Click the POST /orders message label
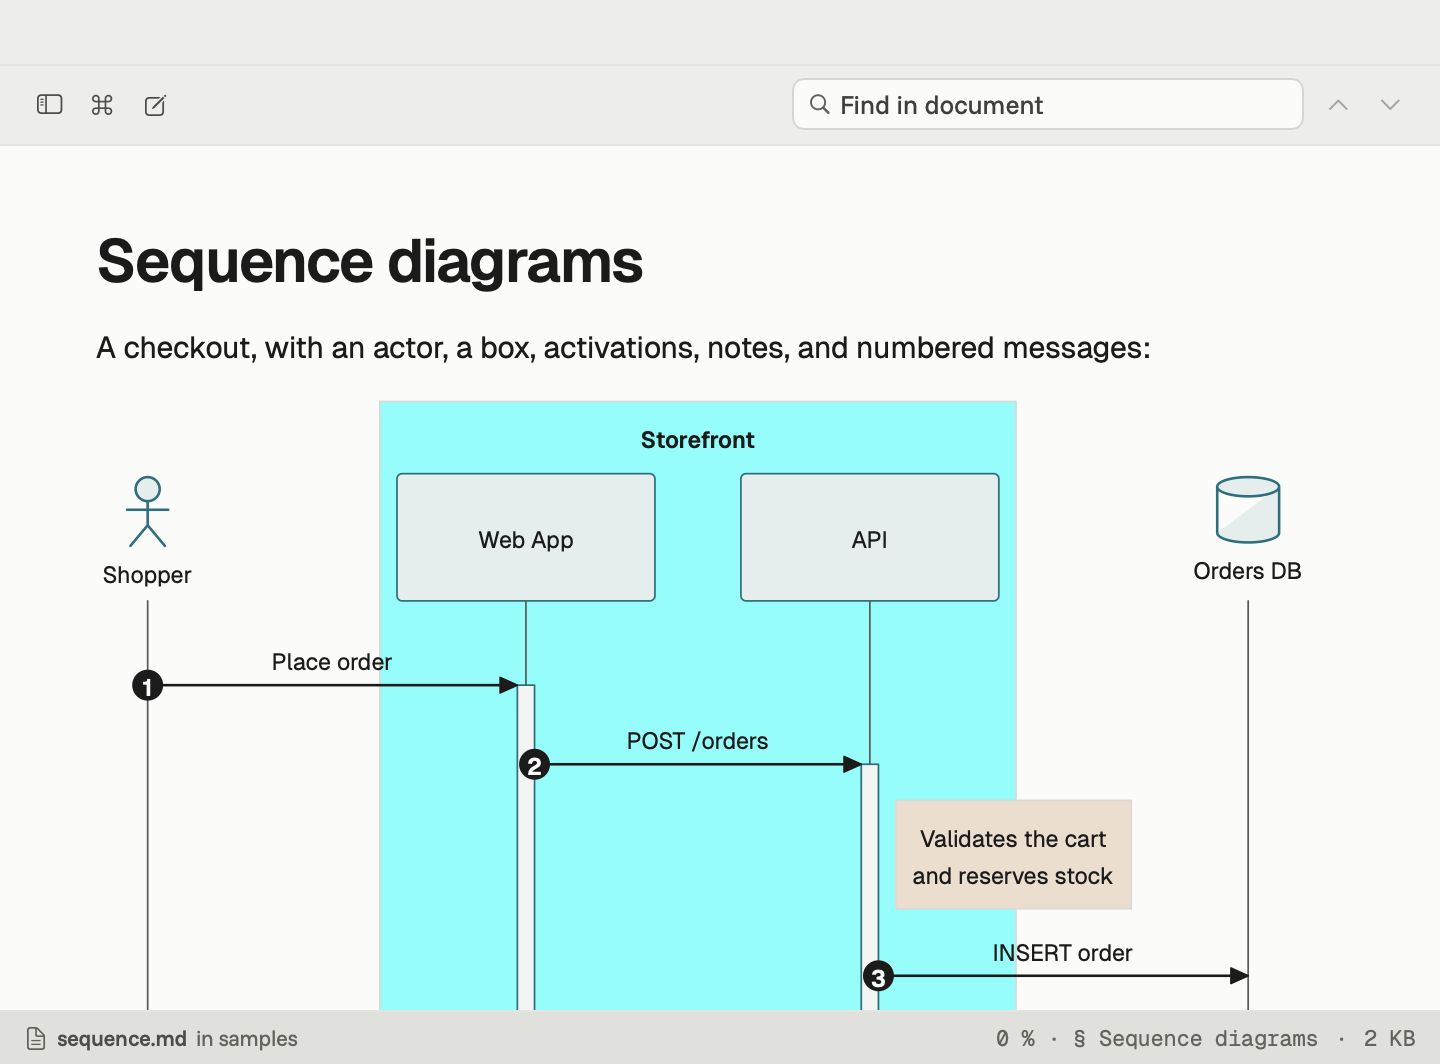The image size is (1440, 1064). [697, 741]
